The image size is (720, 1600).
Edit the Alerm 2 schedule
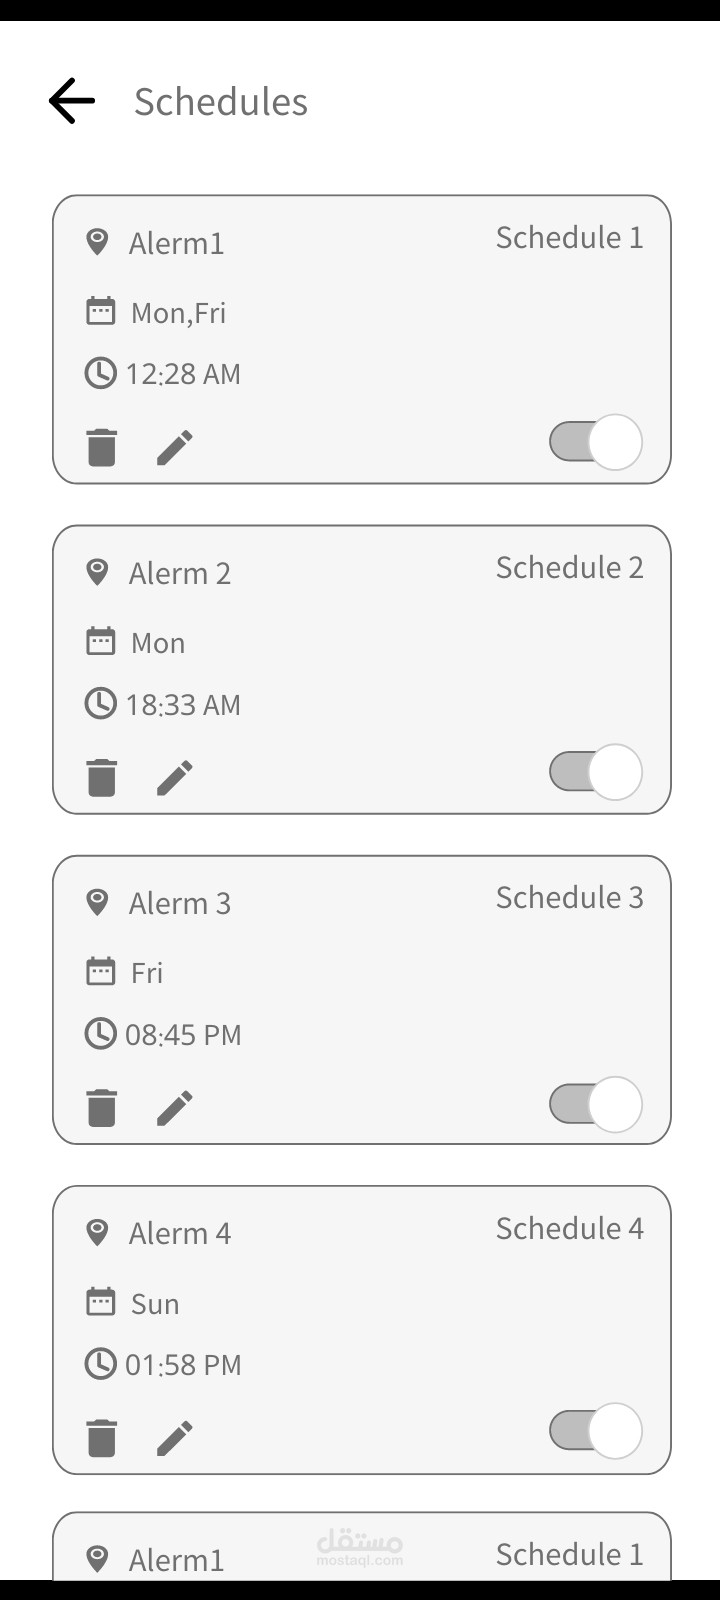point(175,777)
